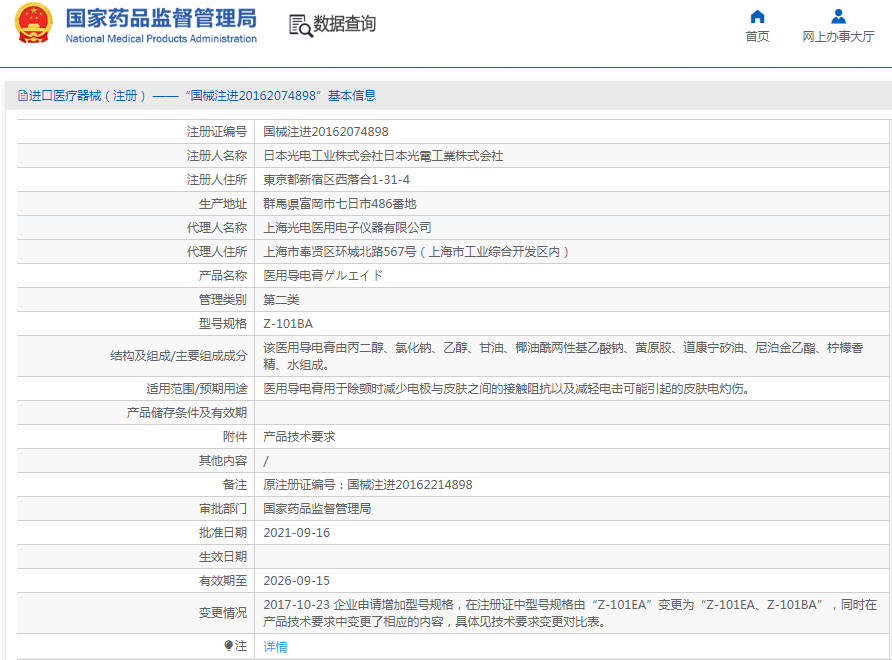Open 网上办事大厅 via its text label

point(838,37)
